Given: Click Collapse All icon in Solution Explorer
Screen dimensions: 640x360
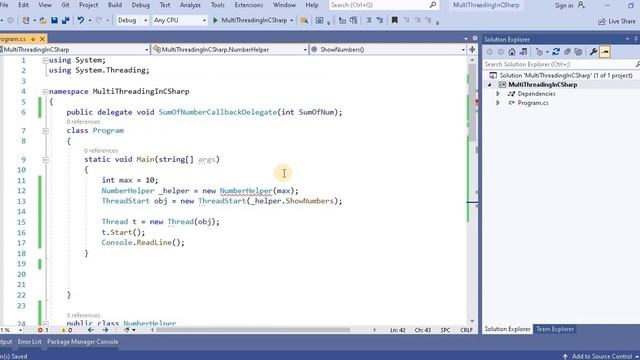Looking at the screenshot, I should 567,52.
